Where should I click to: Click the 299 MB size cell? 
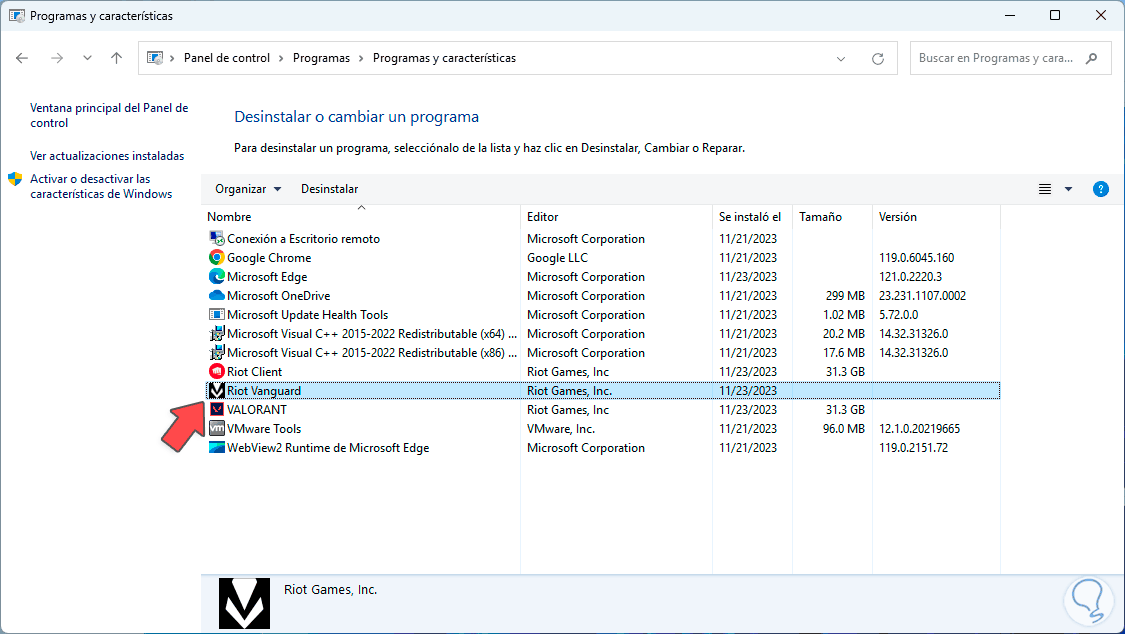pyautogui.click(x=844, y=295)
